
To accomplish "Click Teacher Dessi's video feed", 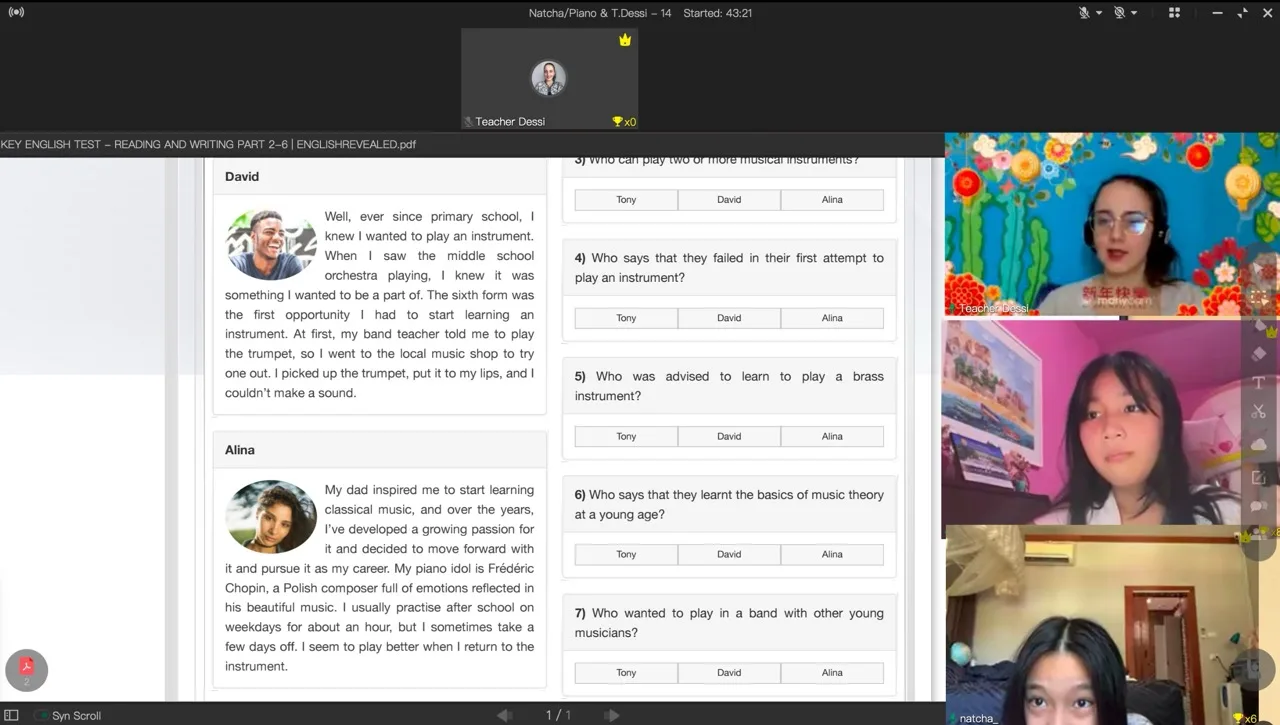I will [1112, 225].
